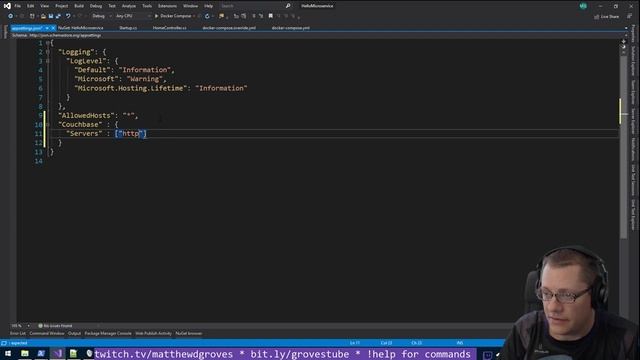Viewport: 640px width, 360px height.
Task: Click the yellow comment toolbar icon
Action: (x=222, y=16)
